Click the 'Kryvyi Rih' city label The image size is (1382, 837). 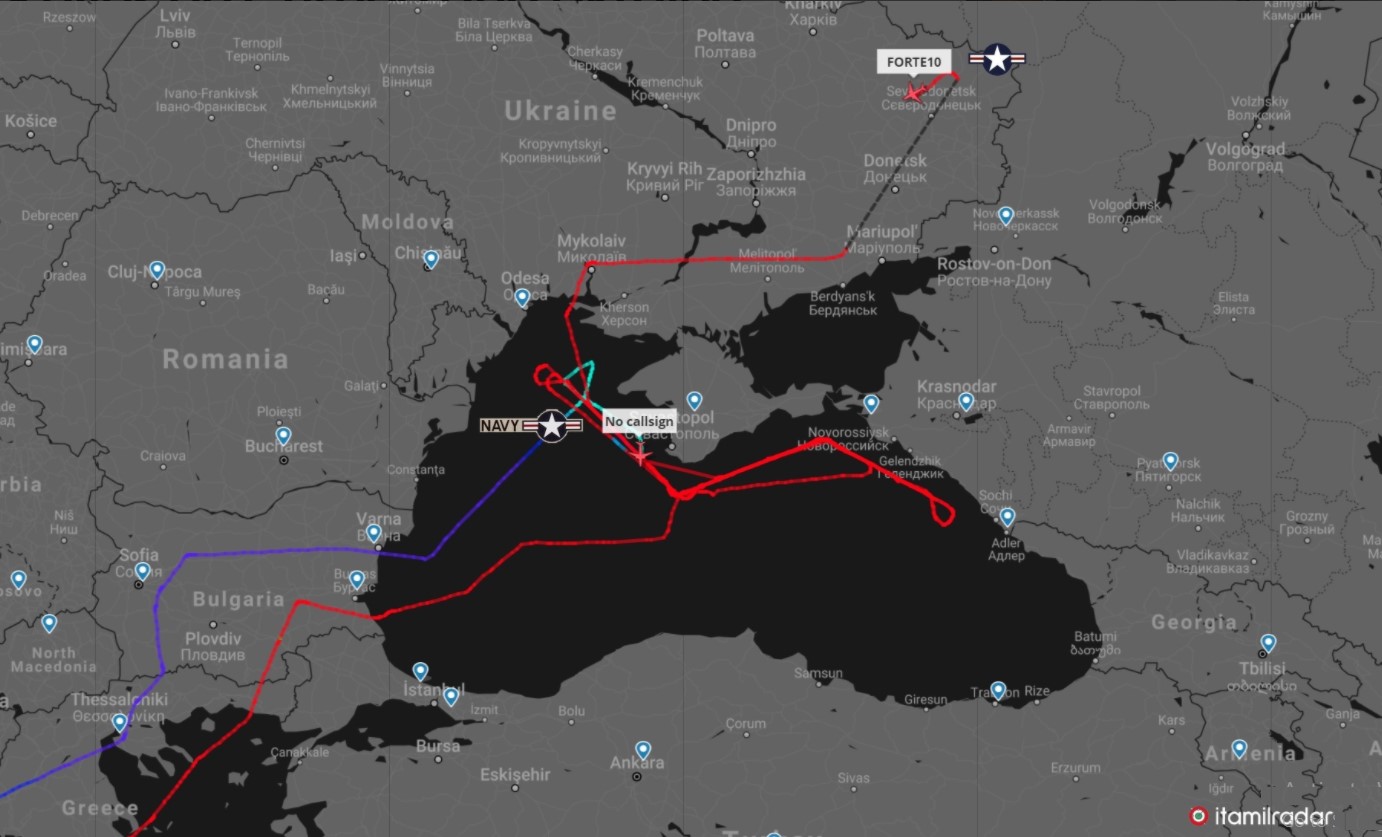(665, 169)
